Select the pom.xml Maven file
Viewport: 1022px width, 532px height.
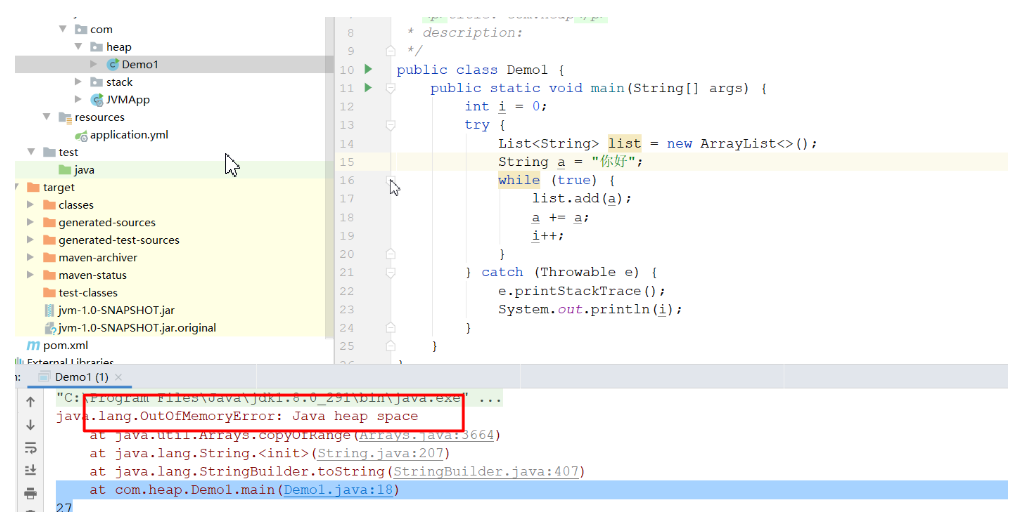tap(64, 345)
